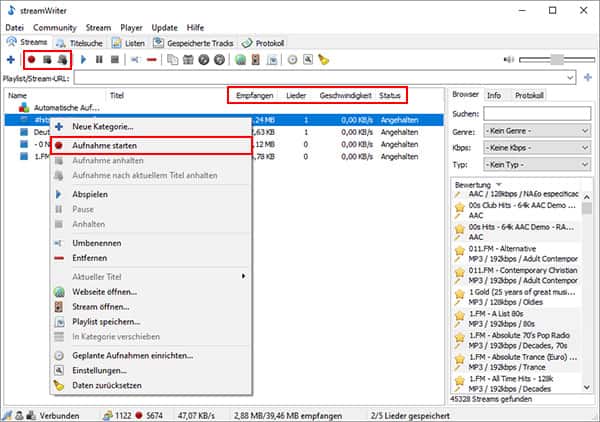600x422 pixels.
Task: Click the yellow broom reset-data toolbar icon
Action: click(324, 60)
